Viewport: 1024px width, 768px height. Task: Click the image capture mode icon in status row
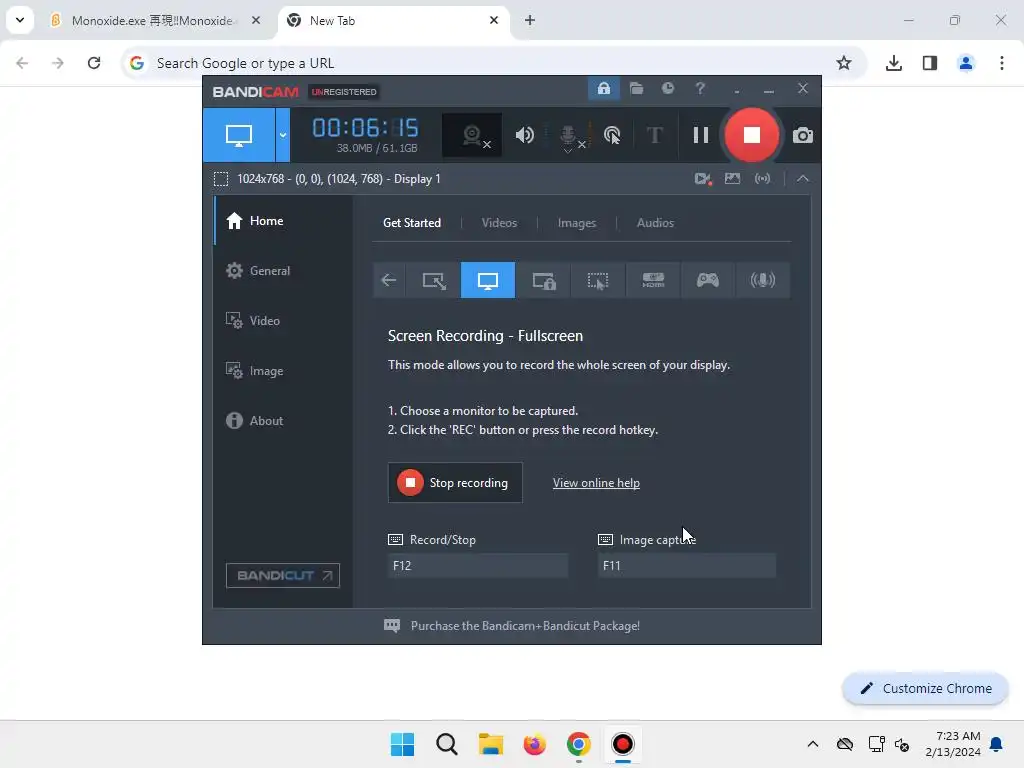coord(733,178)
